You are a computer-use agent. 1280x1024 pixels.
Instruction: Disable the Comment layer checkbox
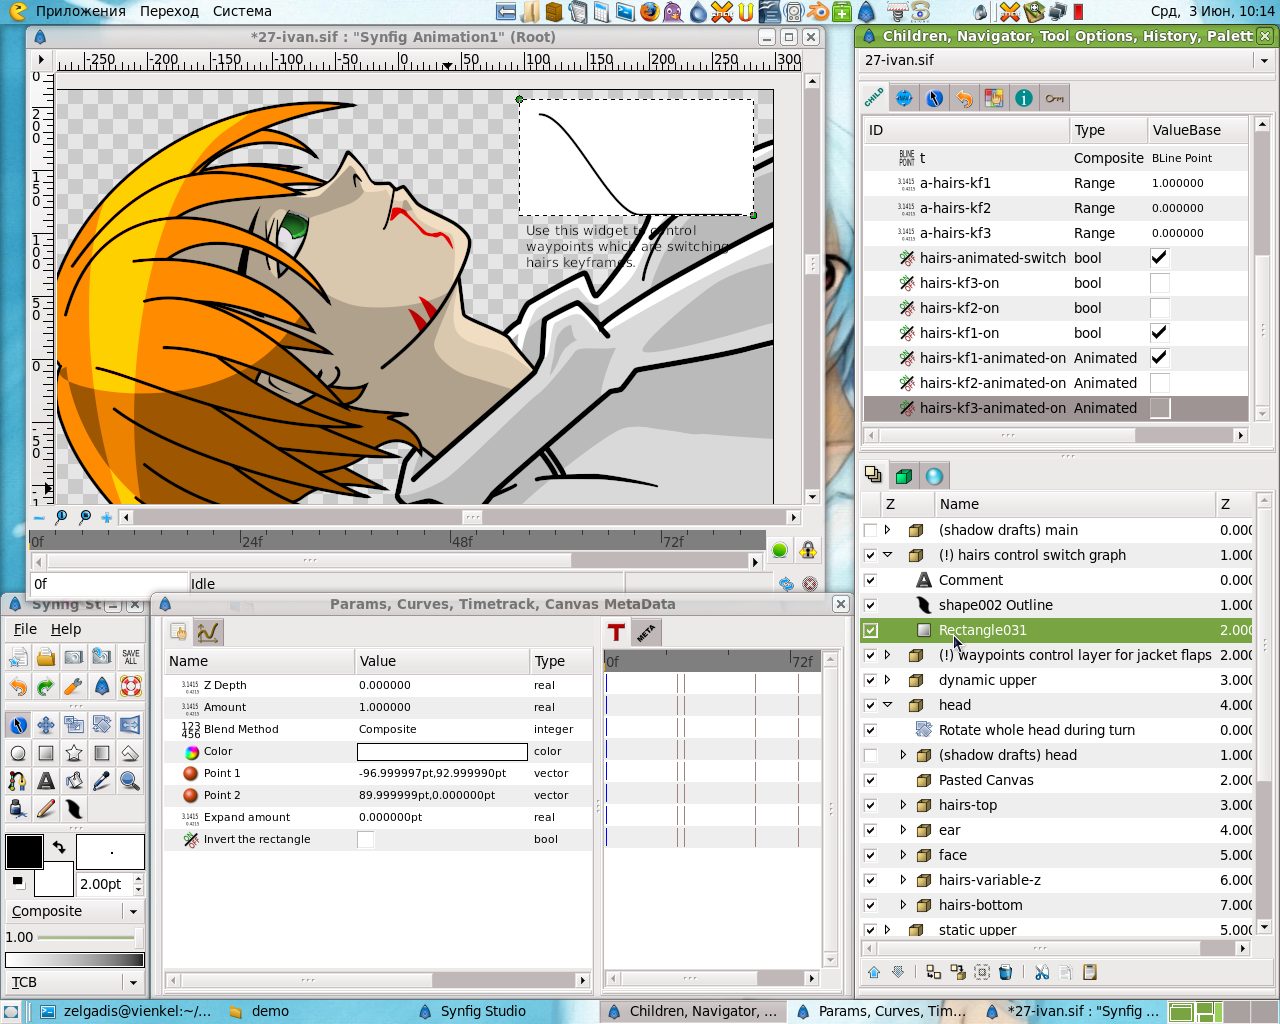(x=870, y=580)
